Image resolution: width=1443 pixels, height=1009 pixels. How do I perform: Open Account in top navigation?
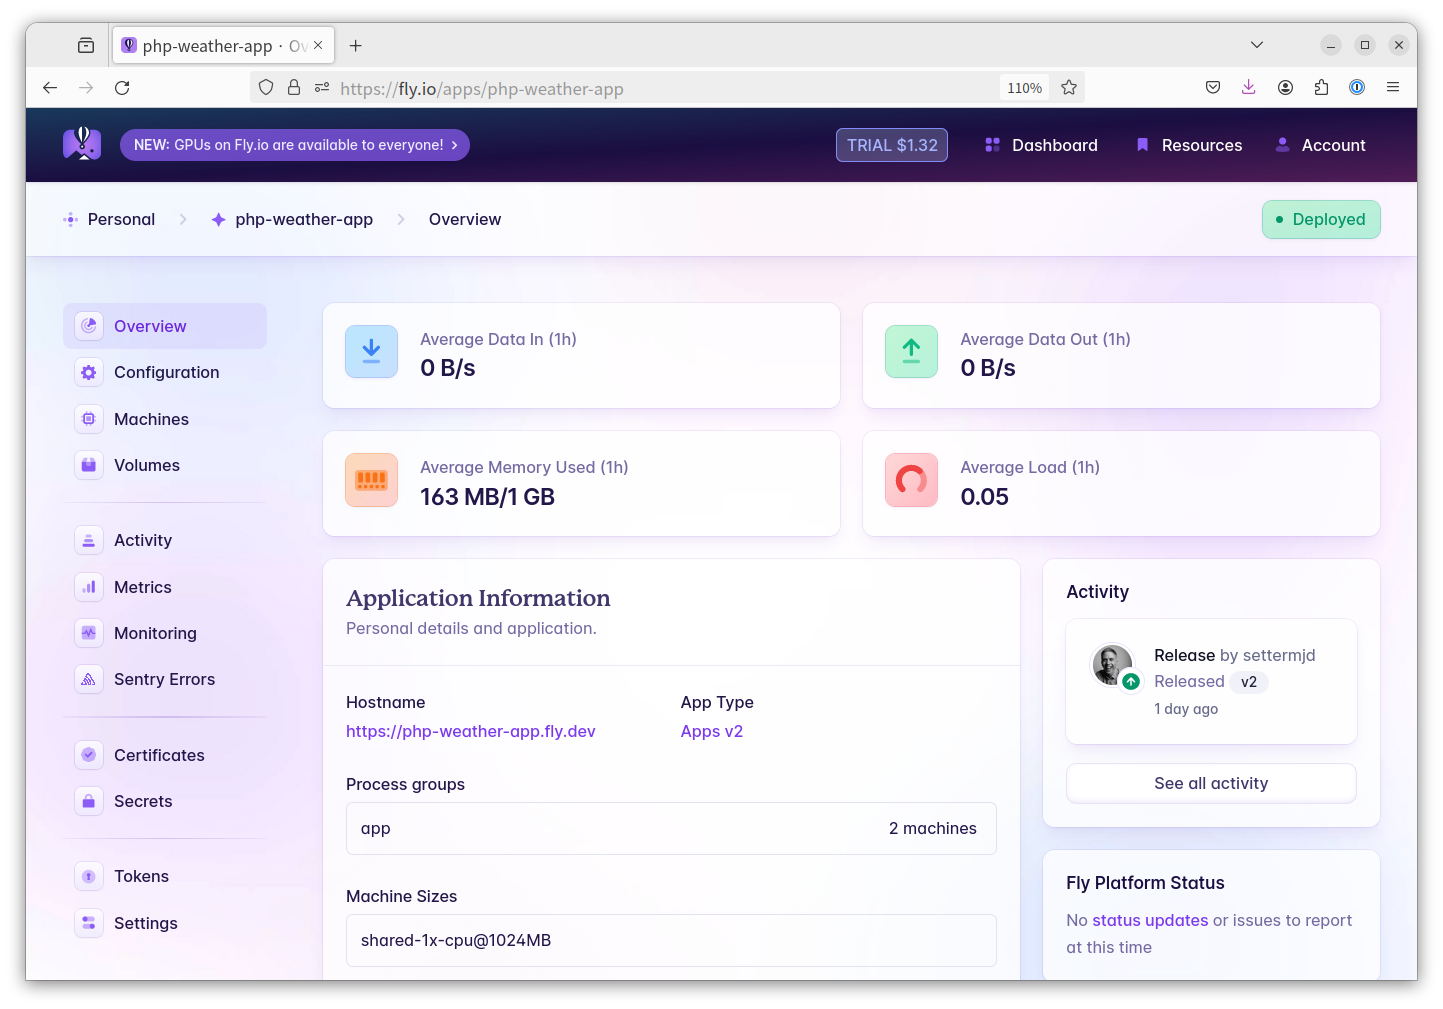coord(1321,145)
